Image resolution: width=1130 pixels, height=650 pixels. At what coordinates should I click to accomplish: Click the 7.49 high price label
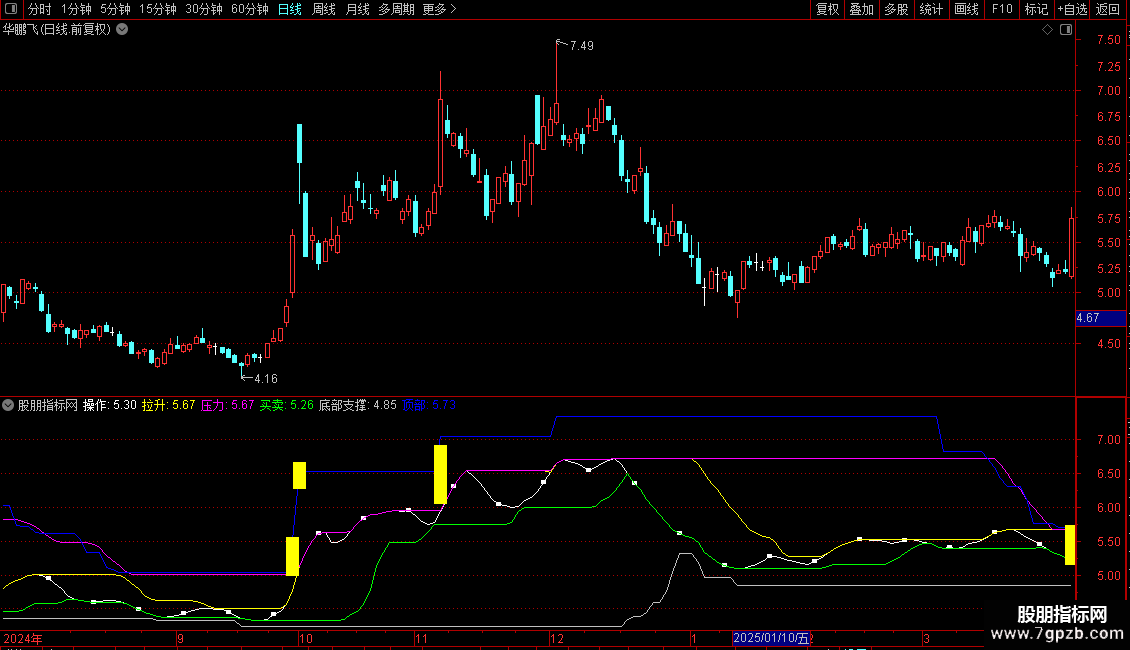pyautogui.click(x=582, y=45)
